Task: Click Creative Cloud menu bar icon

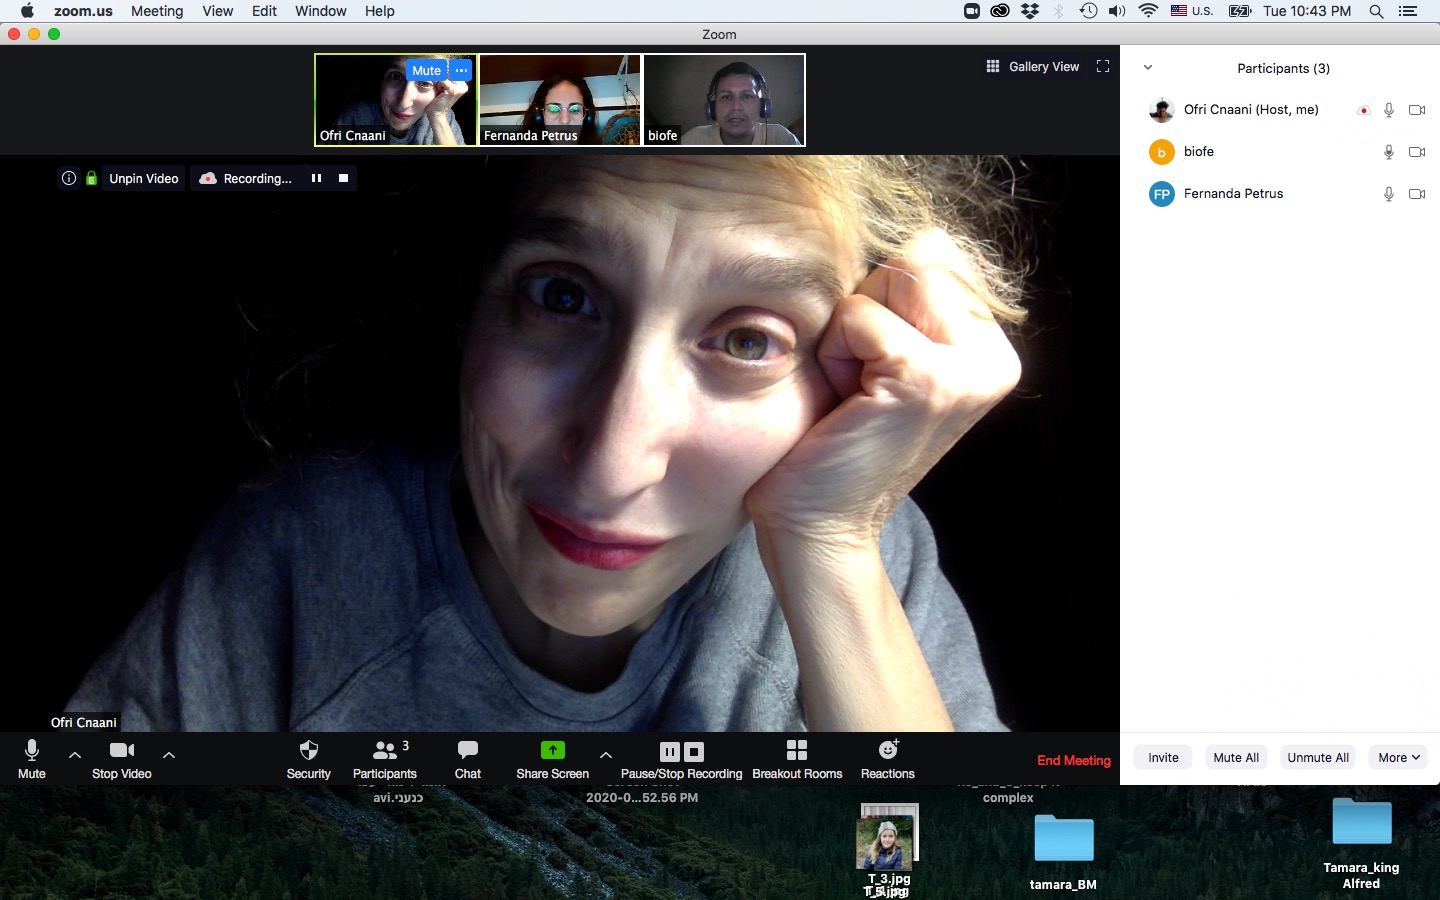Action: click(x=1000, y=11)
